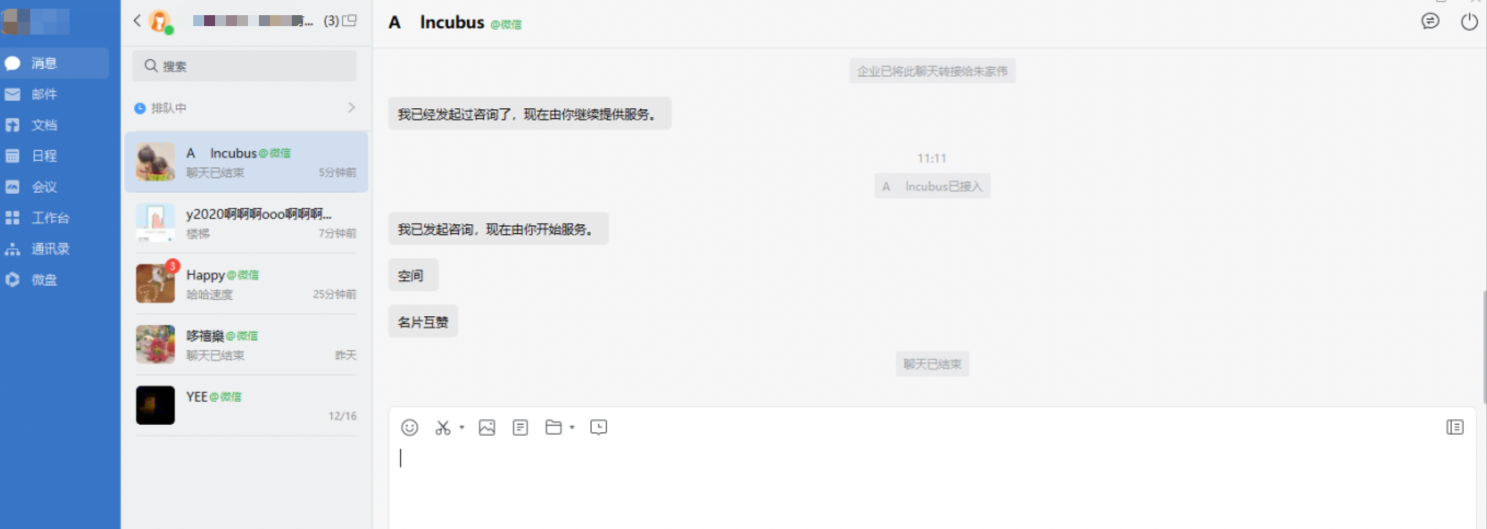This screenshot has height=529, width=1487.
Task: Open dropdown arrow beside folder icon
Action: 572,428
